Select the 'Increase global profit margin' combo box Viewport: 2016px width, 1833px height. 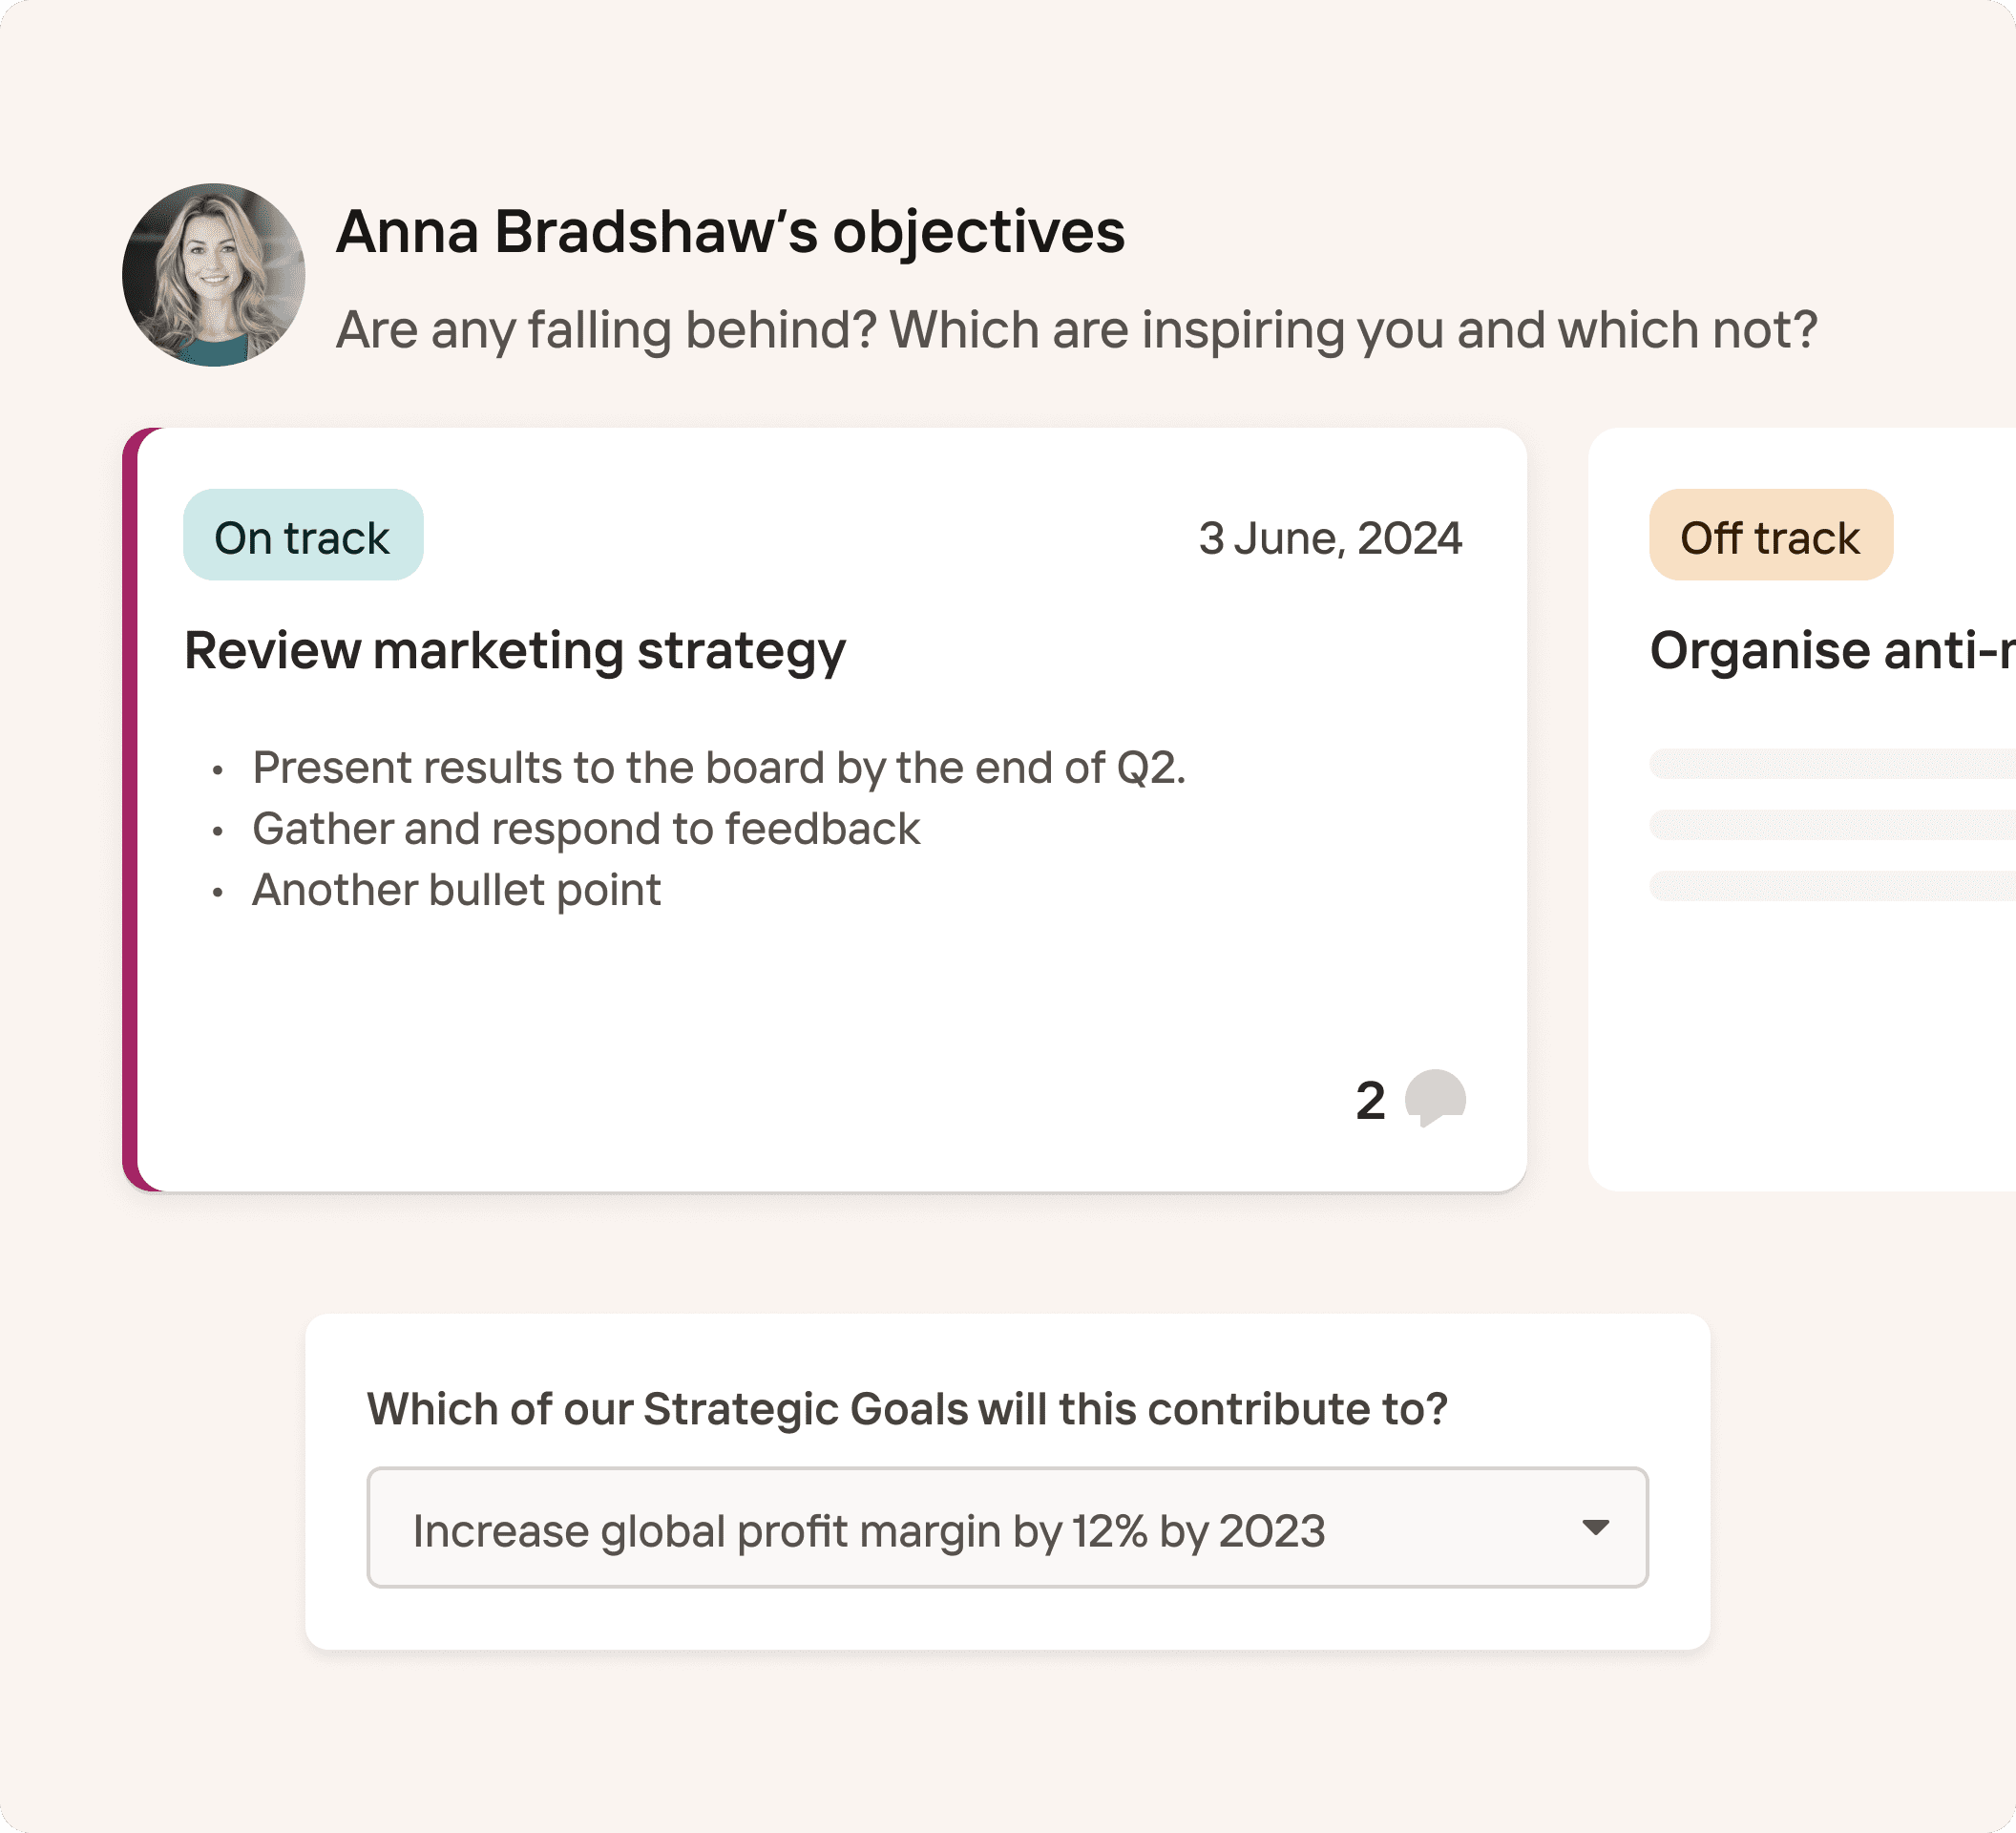click(1007, 1527)
